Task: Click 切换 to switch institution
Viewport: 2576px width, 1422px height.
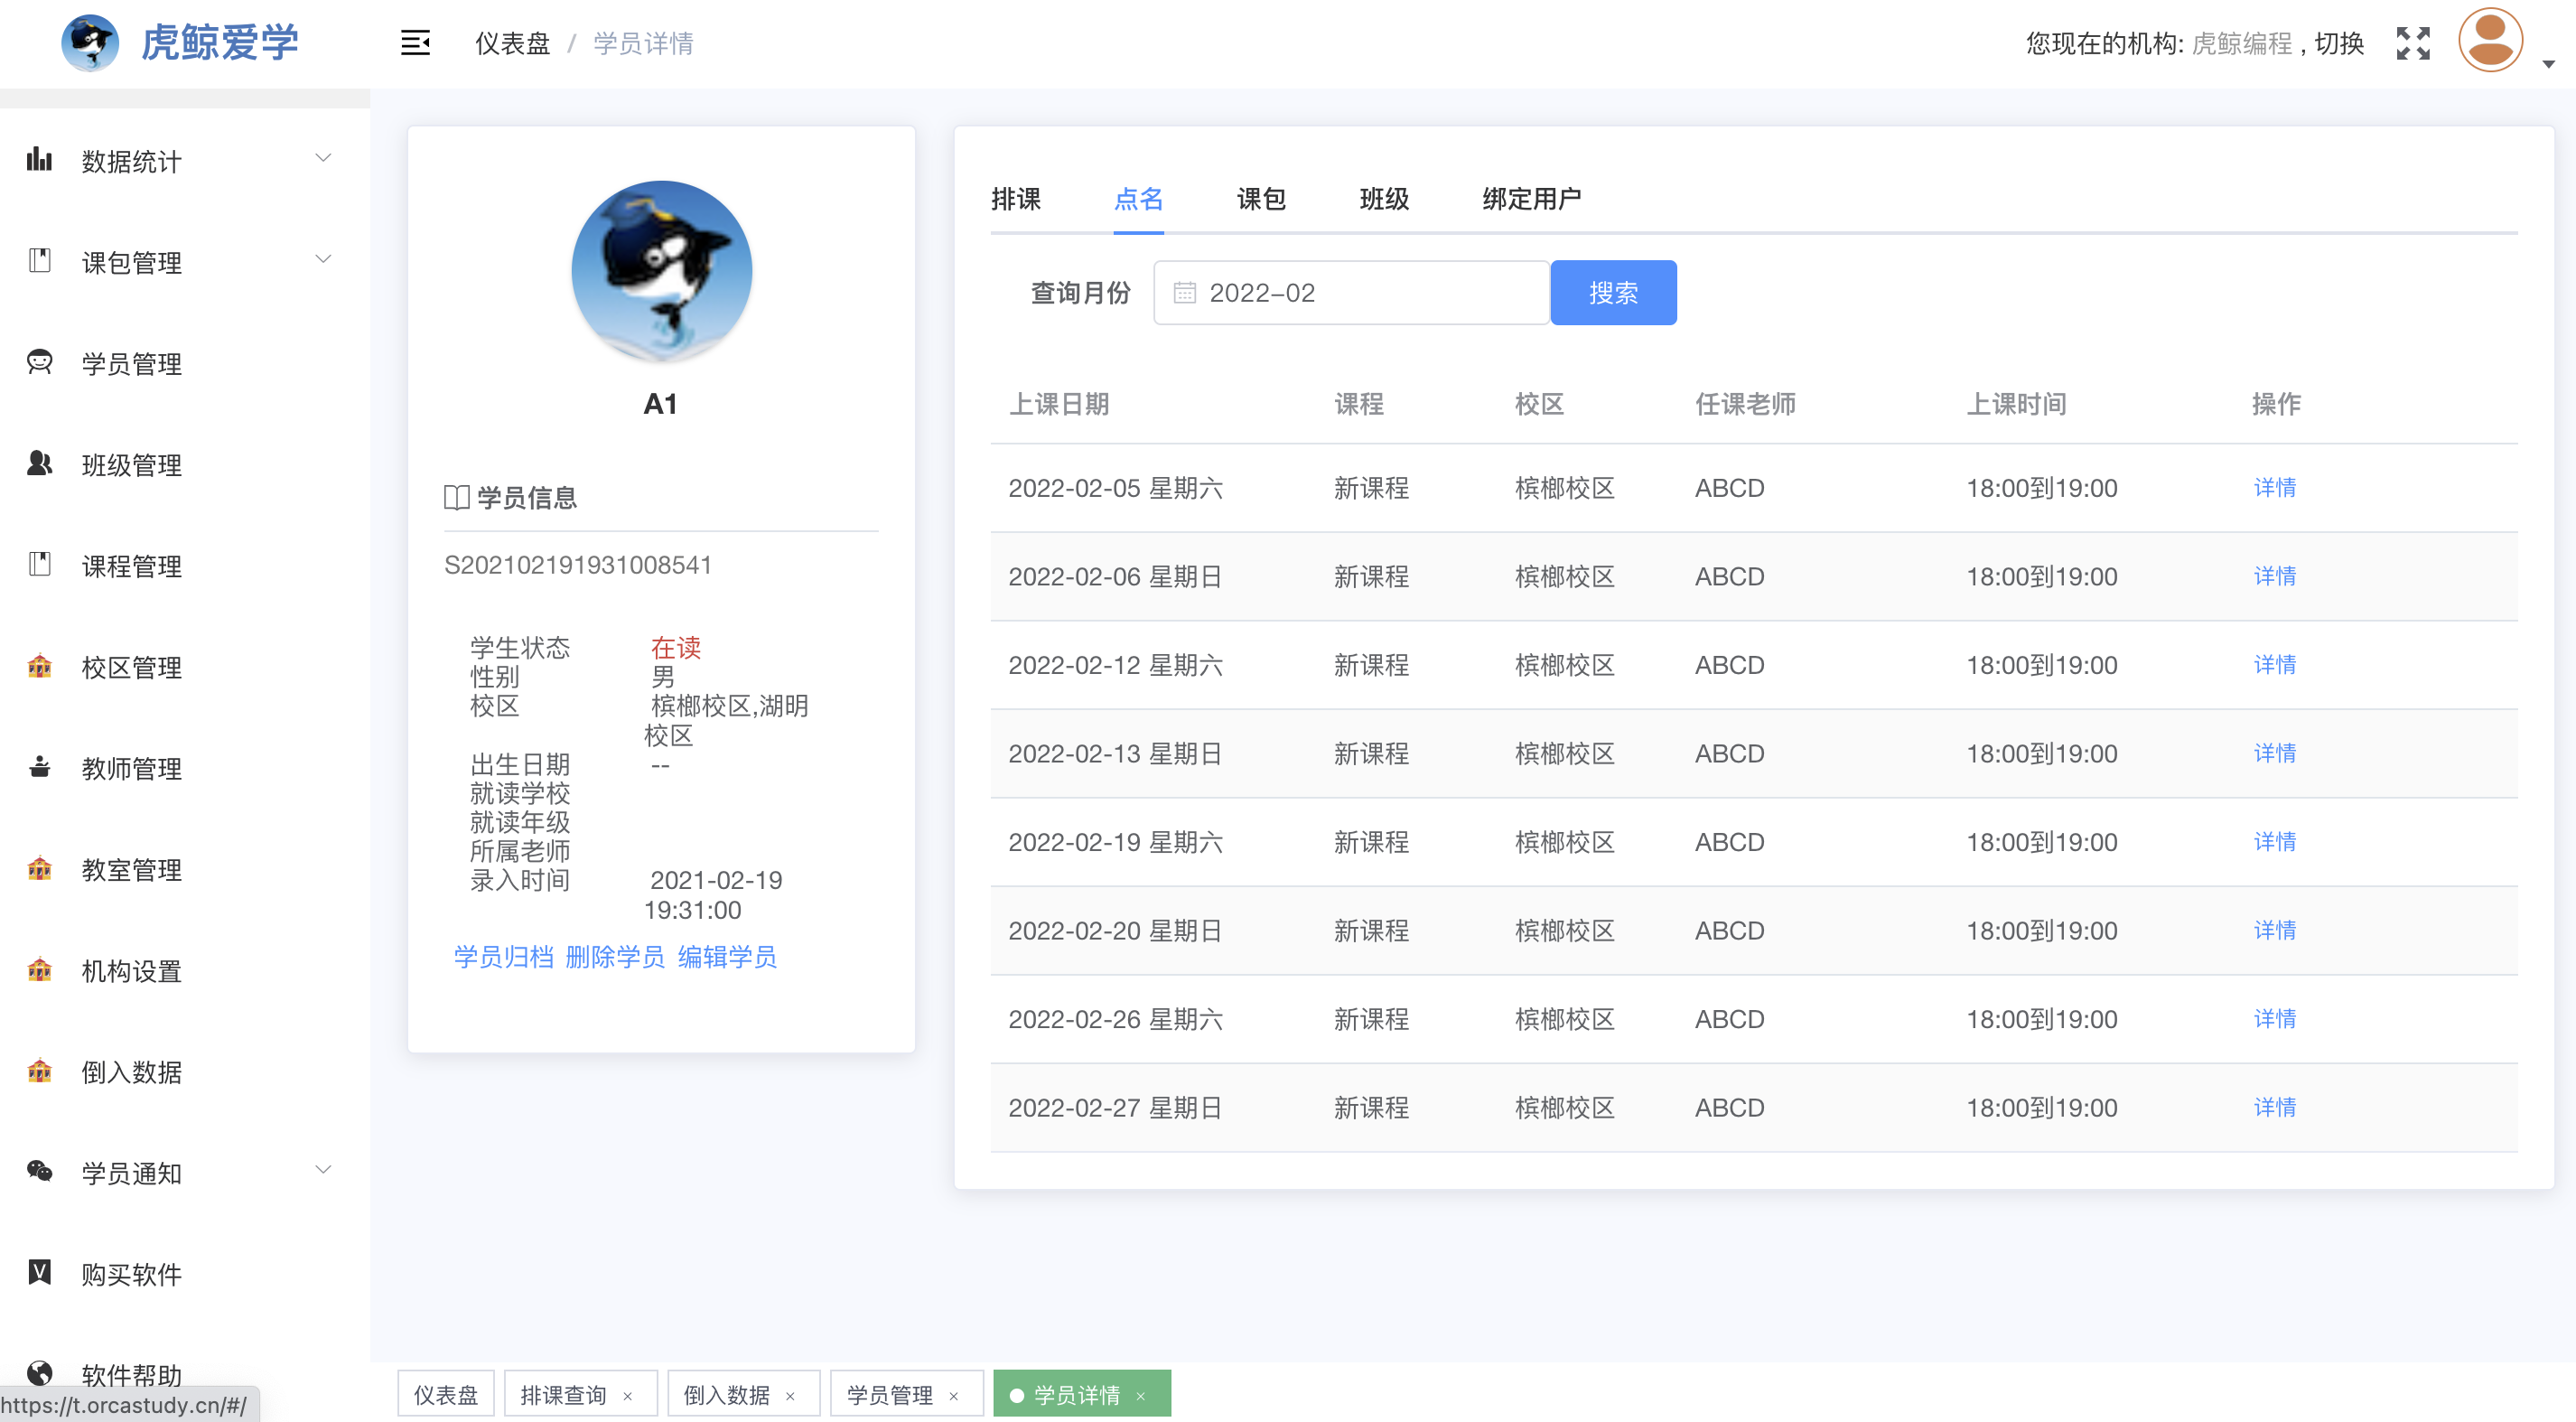Action: coord(2339,43)
